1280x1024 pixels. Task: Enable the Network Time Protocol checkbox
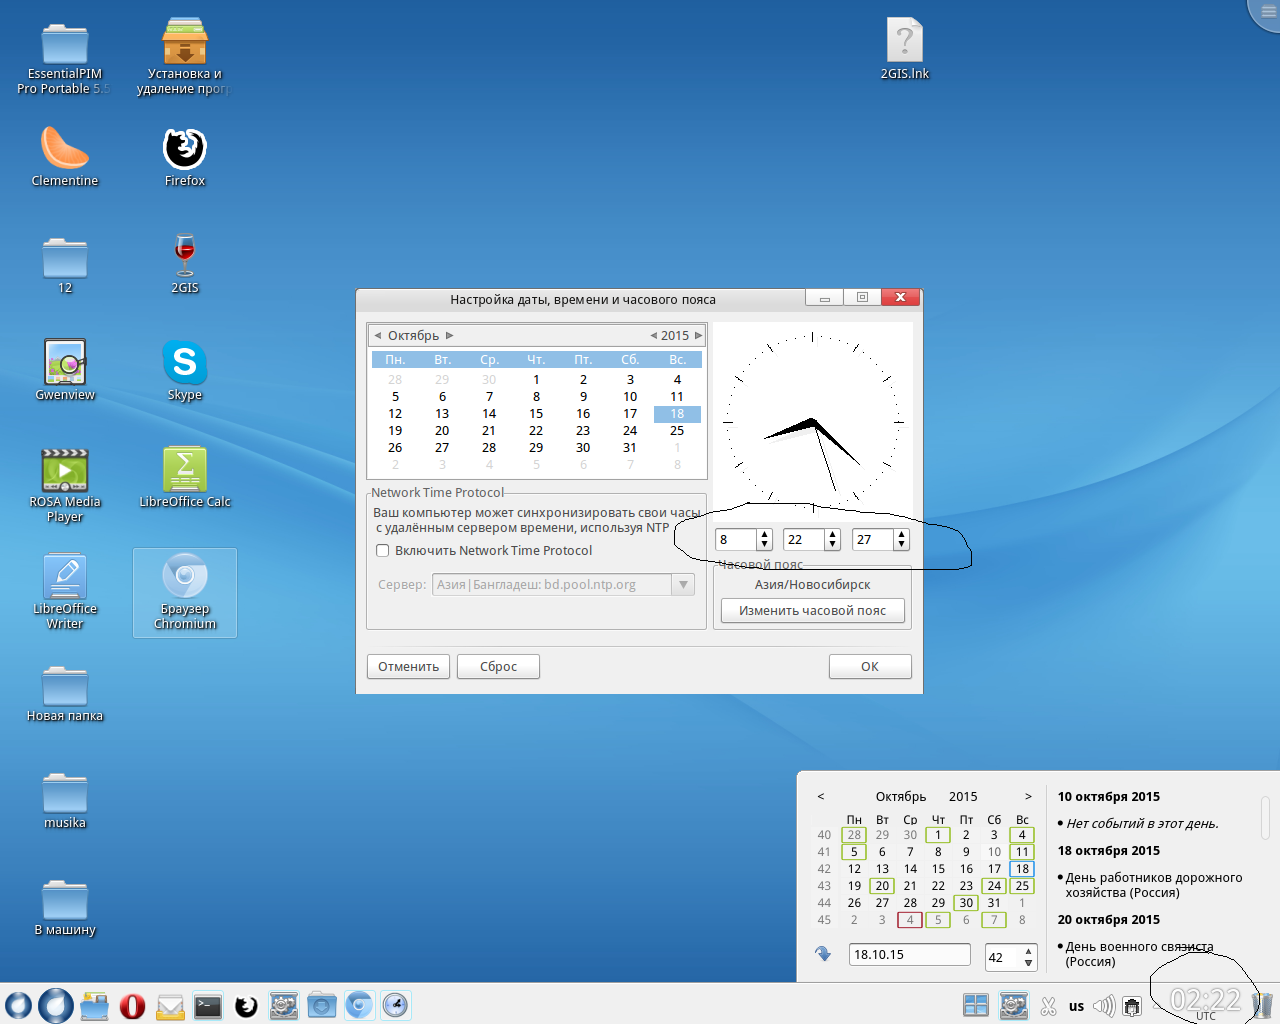point(383,551)
